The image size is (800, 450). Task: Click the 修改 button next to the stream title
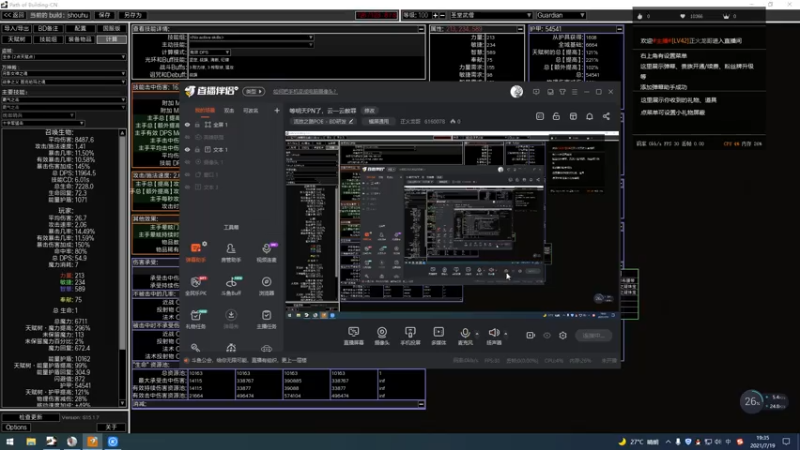pos(369,111)
